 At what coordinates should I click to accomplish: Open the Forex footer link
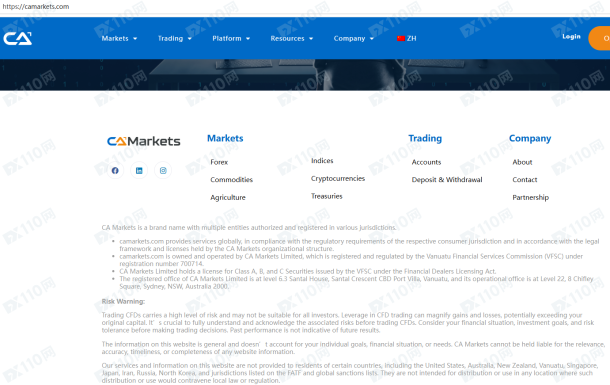(x=219, y=162)
